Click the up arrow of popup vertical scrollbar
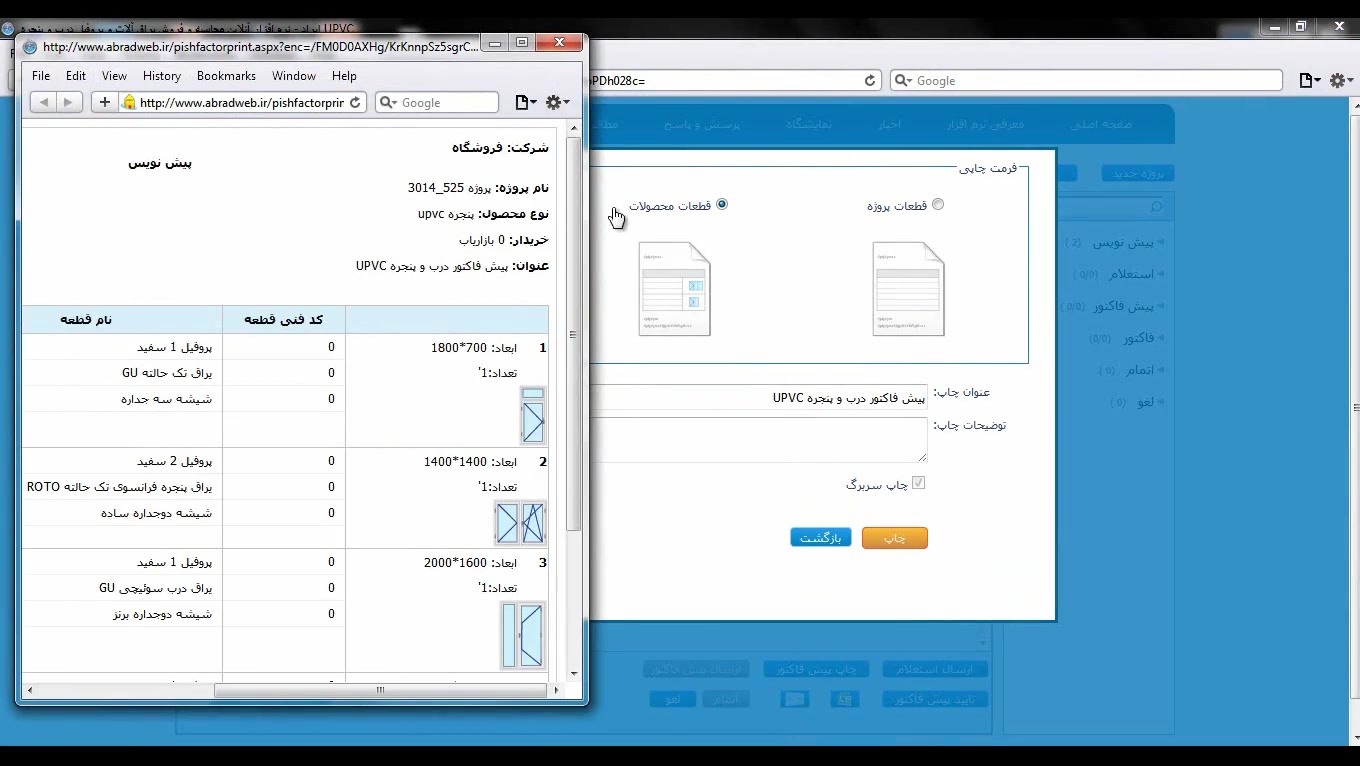The height and width of the screenshot is (766, 1360). tap(574, 128)
